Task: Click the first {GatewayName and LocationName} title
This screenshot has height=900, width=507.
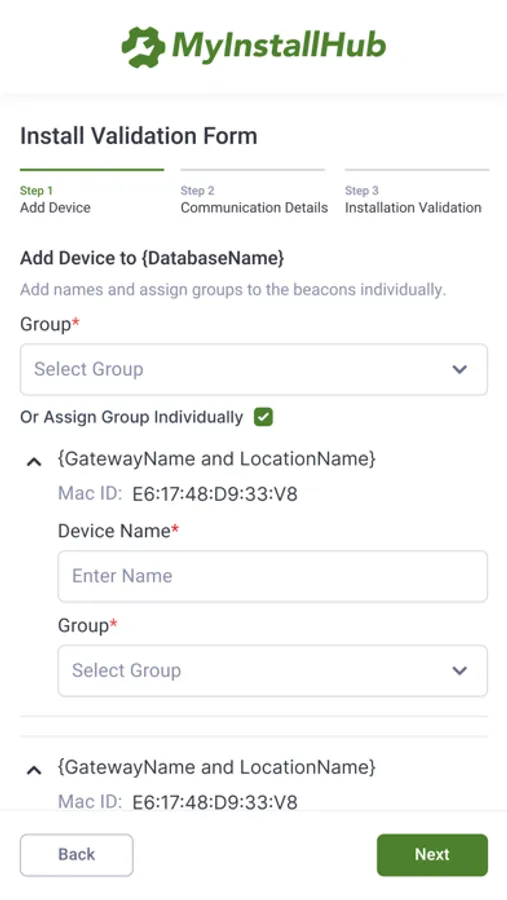Action: [x=216, y=459]
